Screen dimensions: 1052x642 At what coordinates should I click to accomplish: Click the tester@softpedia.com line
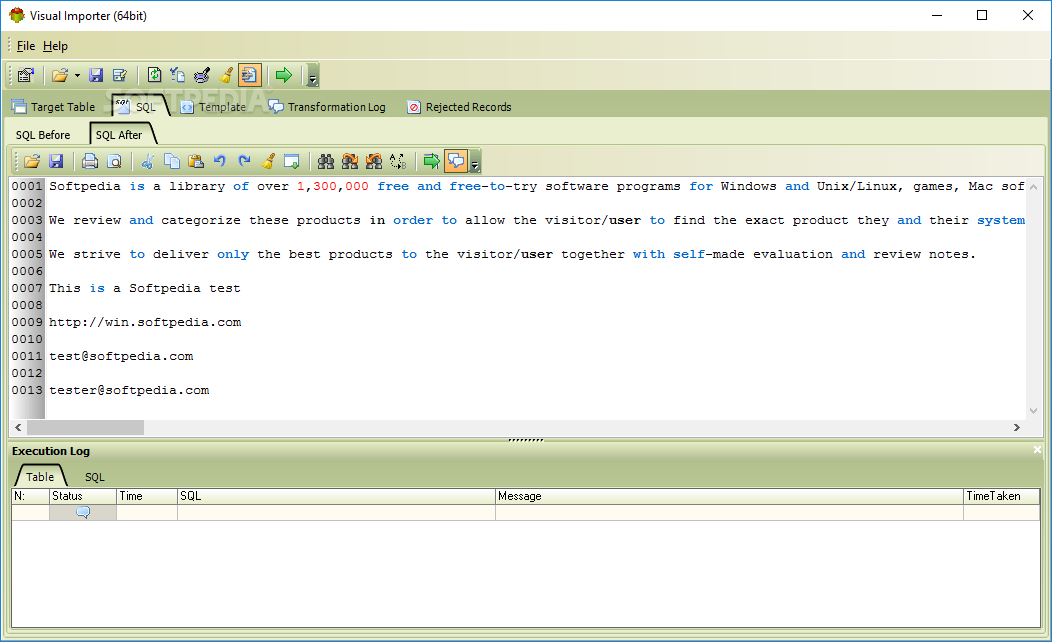pos(129,390)
